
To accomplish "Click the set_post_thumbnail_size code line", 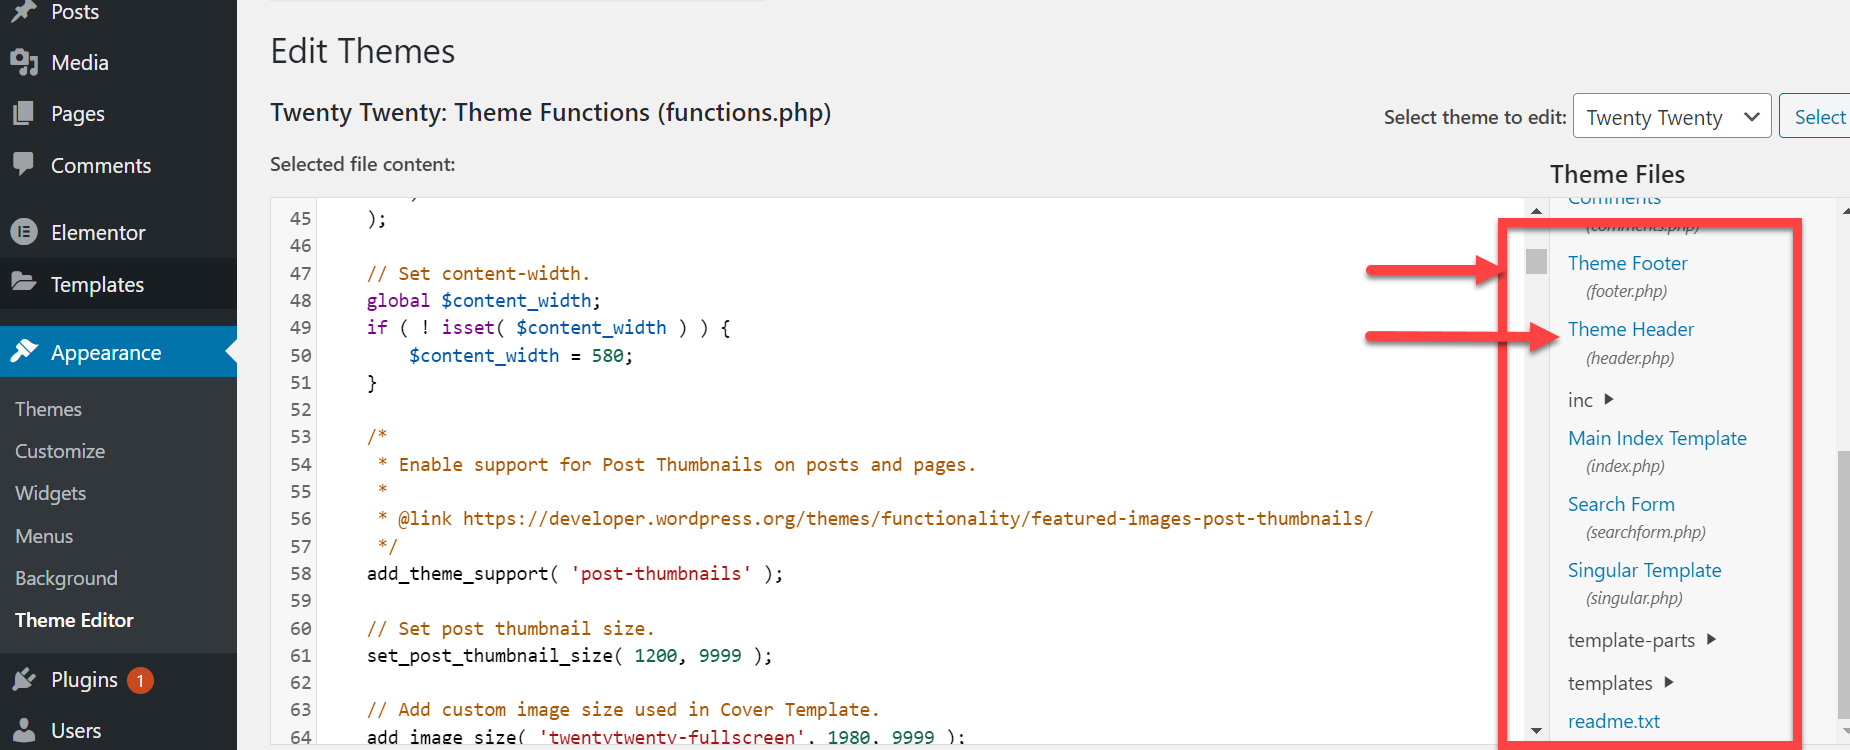I will click(x=569, y=655).
